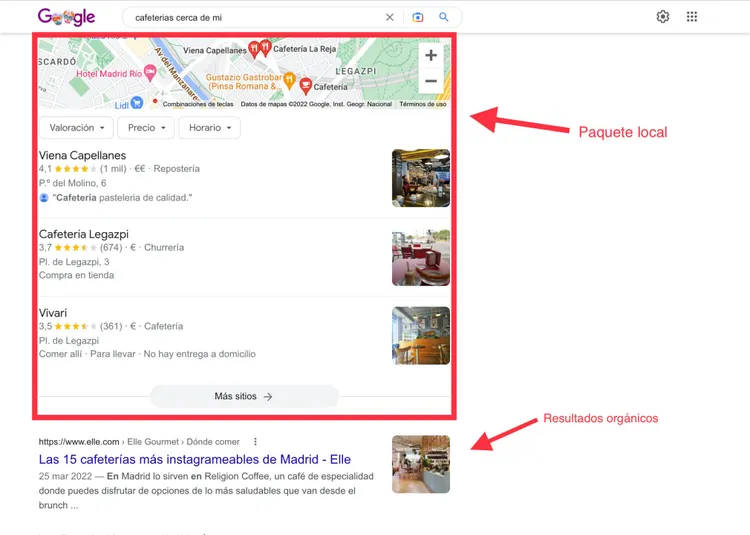Click the Viena Capellanes map pin
750x535 pixels.
[x=254, y=50]
